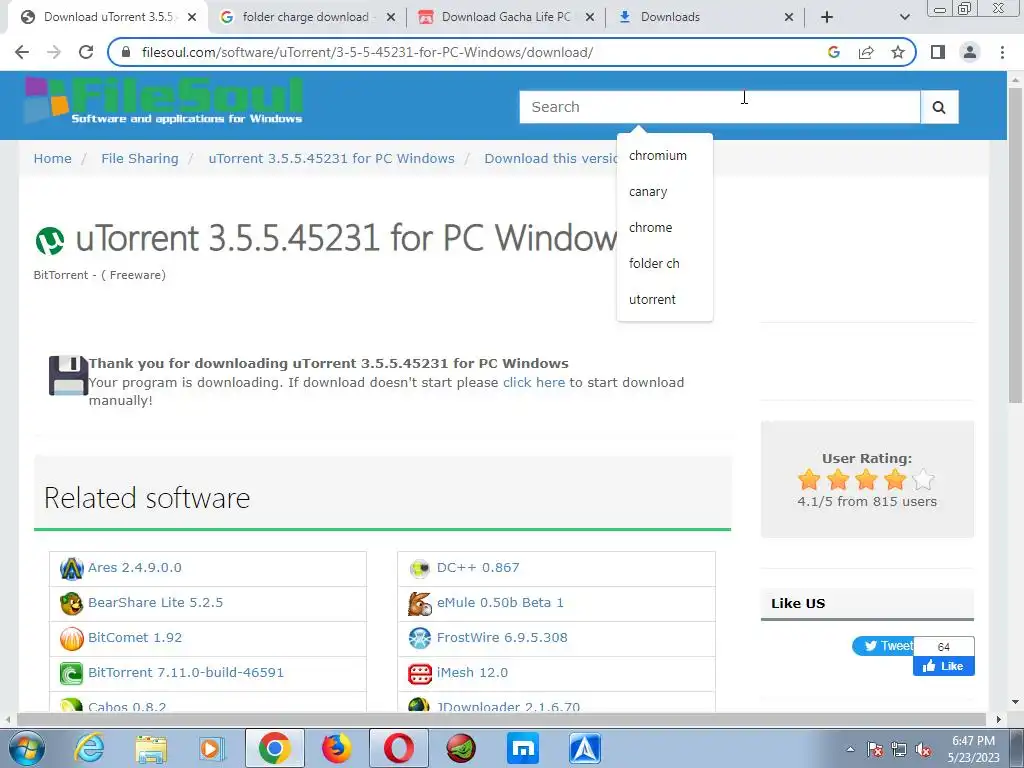This screenshot has width=1024, height=768.
Task: Open the Windows Start button
Action: [x=26, y=748]
